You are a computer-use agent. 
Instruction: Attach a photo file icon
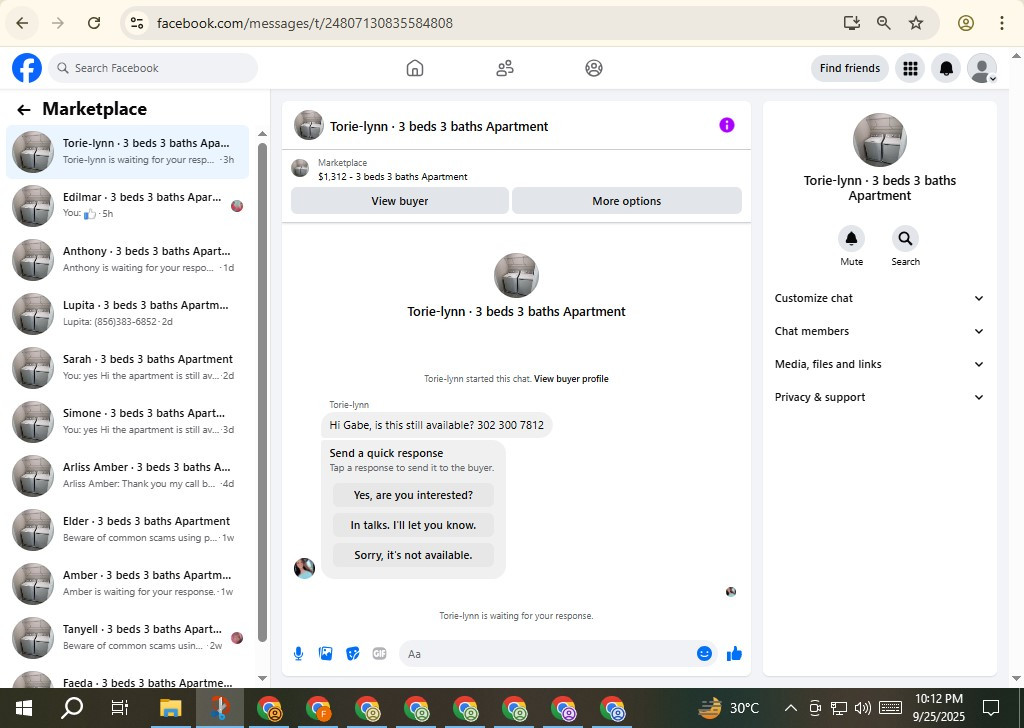click(x=325, y=654)
